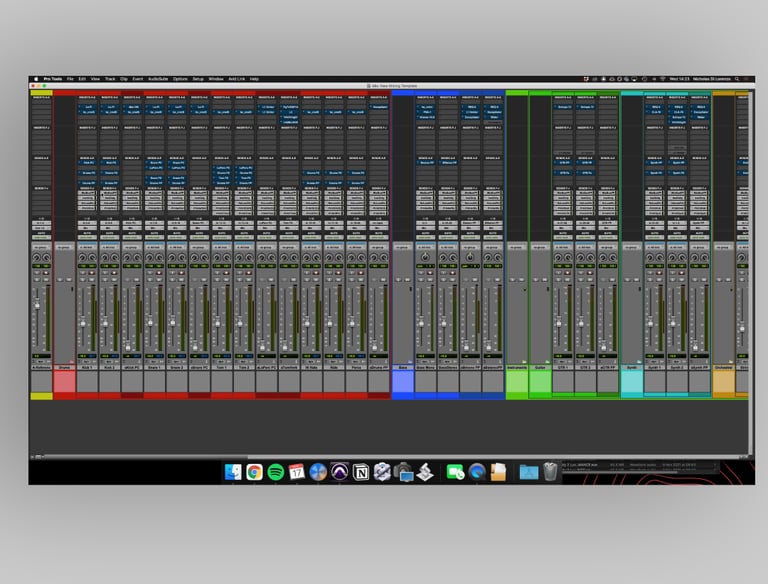
Task: Open the Spotify app in the Dock
Action: (x=275, y=472)
